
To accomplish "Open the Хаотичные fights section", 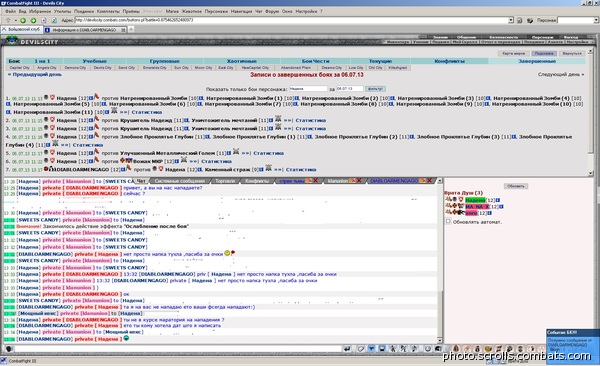I will pos(241,61).
